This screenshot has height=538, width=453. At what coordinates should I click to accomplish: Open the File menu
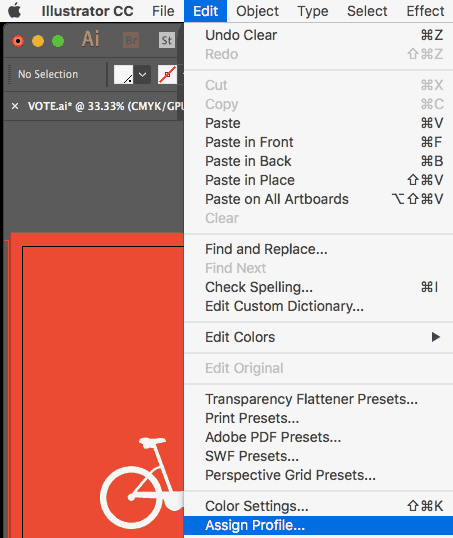coord(163,11)
